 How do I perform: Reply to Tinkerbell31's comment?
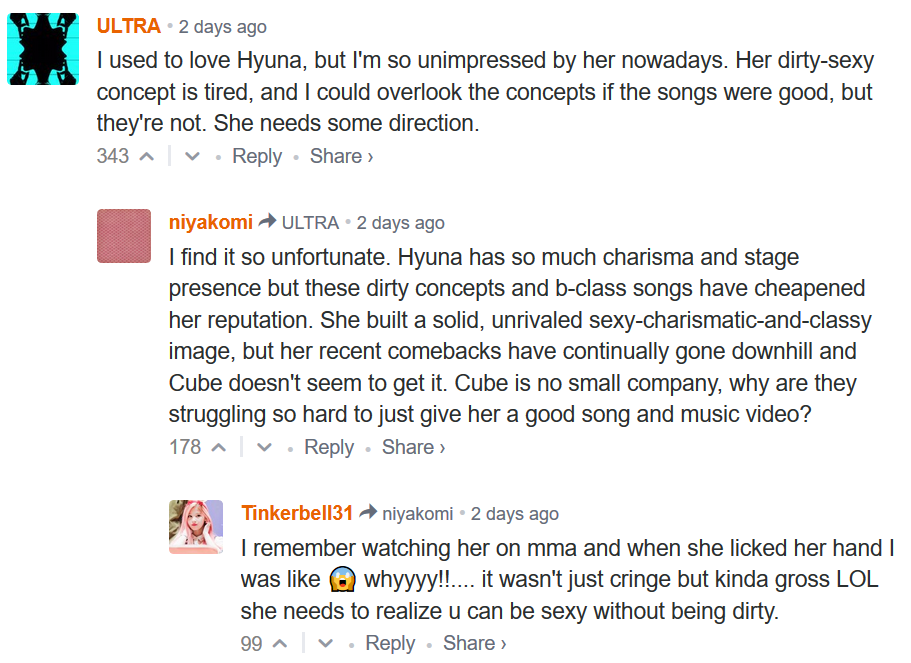(x=390, y=643)
